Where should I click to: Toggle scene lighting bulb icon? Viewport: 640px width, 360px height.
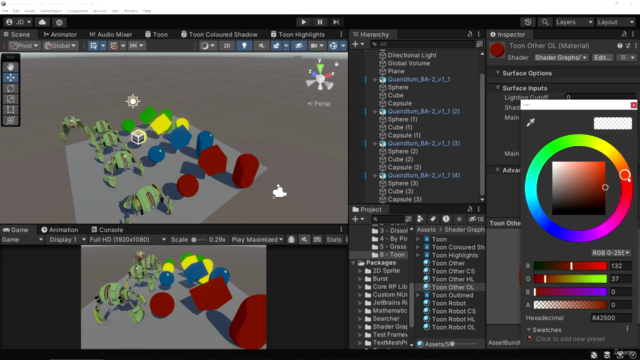click(x=244, y=46)
